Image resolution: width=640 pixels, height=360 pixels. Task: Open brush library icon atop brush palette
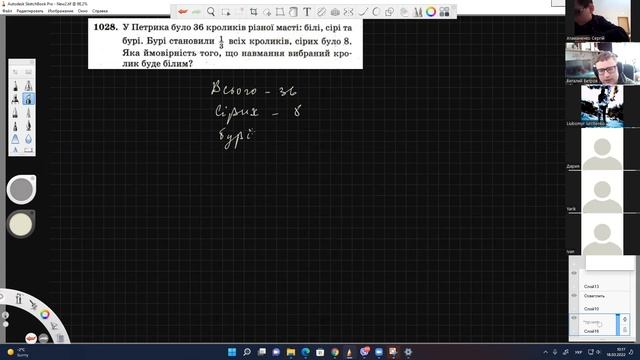point(28,72)
